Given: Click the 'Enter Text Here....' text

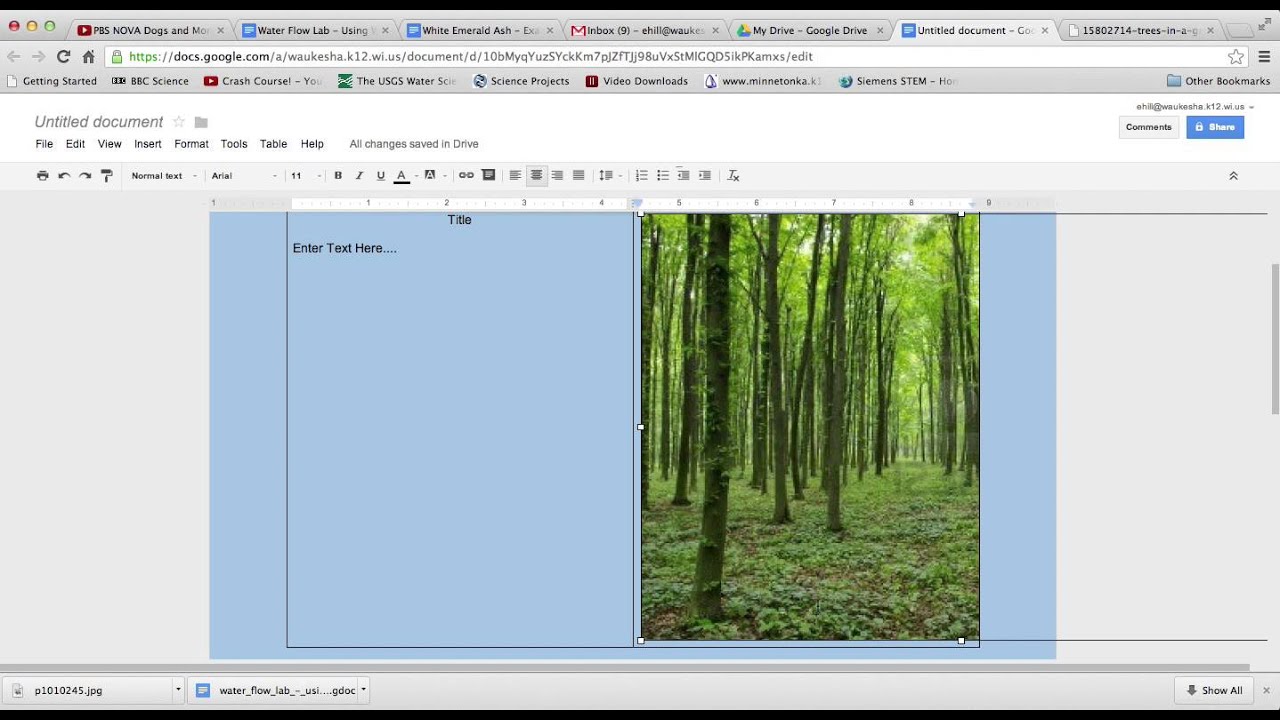Looking at the screenshot, I should [x=344, y=248].
